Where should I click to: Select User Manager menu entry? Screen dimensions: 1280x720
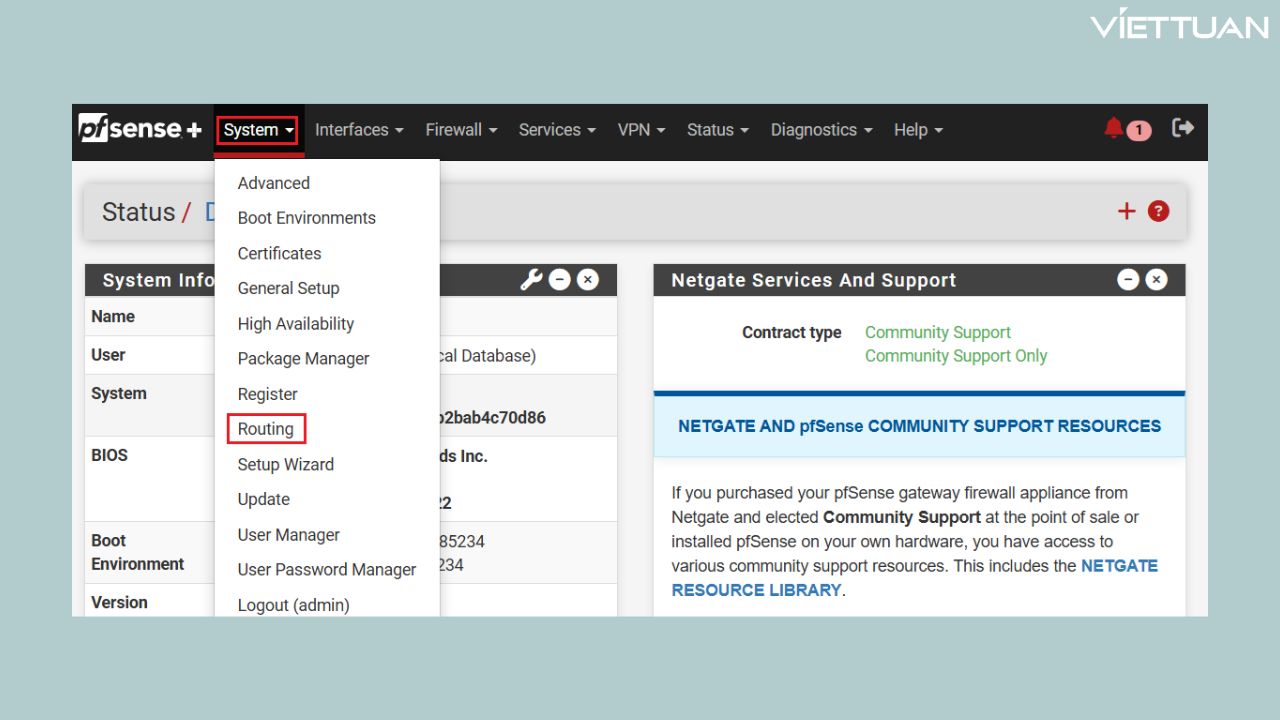point(288,535)
